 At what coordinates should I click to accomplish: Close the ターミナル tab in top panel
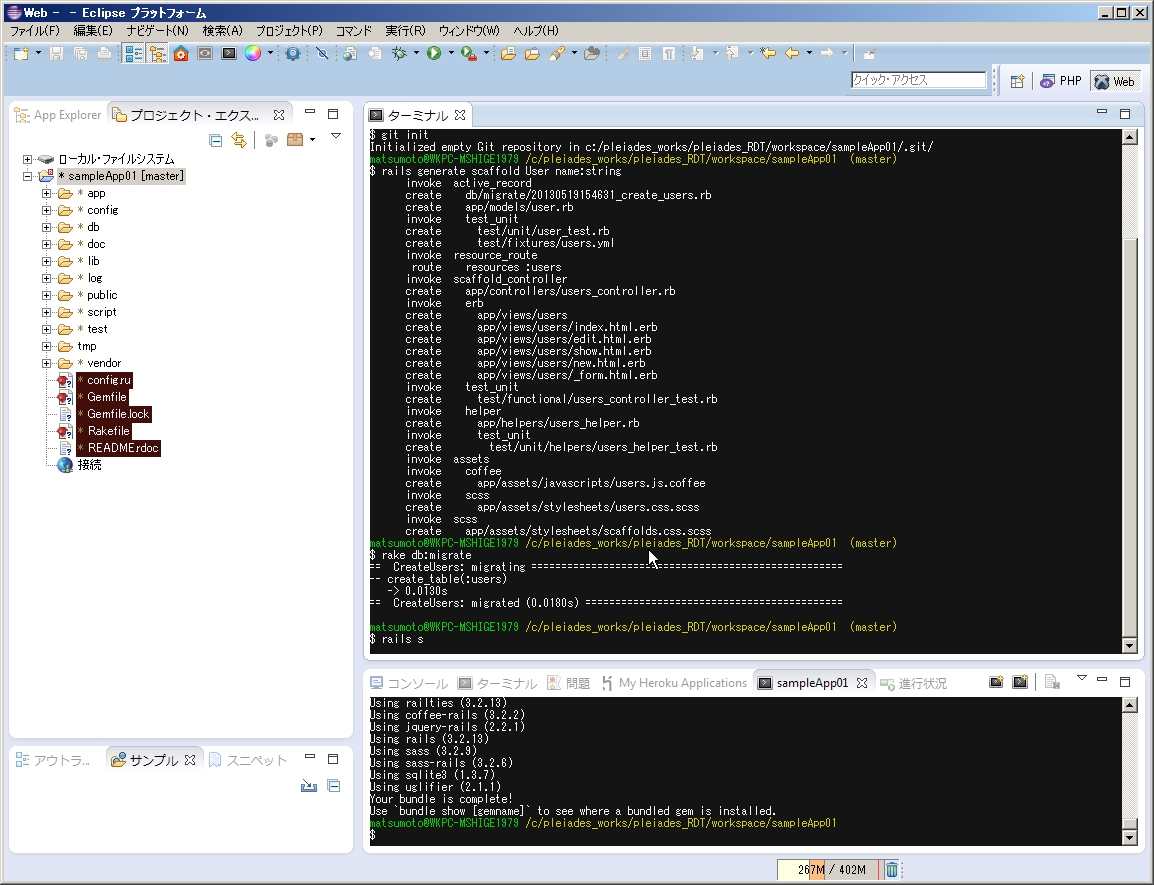pyautogui.click(x=460, y=115)
